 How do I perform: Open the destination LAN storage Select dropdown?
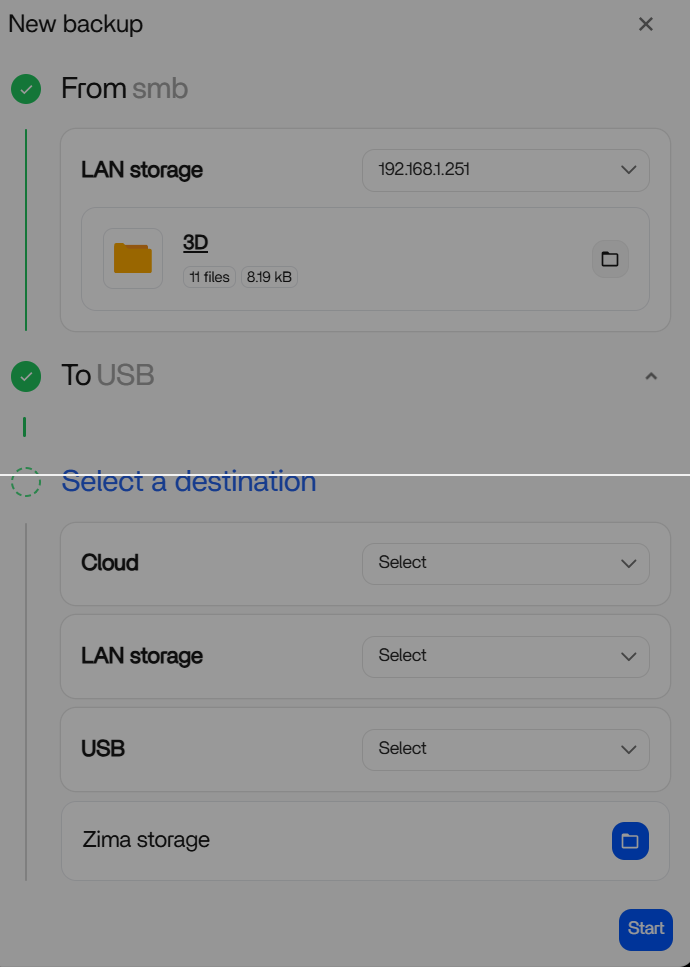click(505, 656)
